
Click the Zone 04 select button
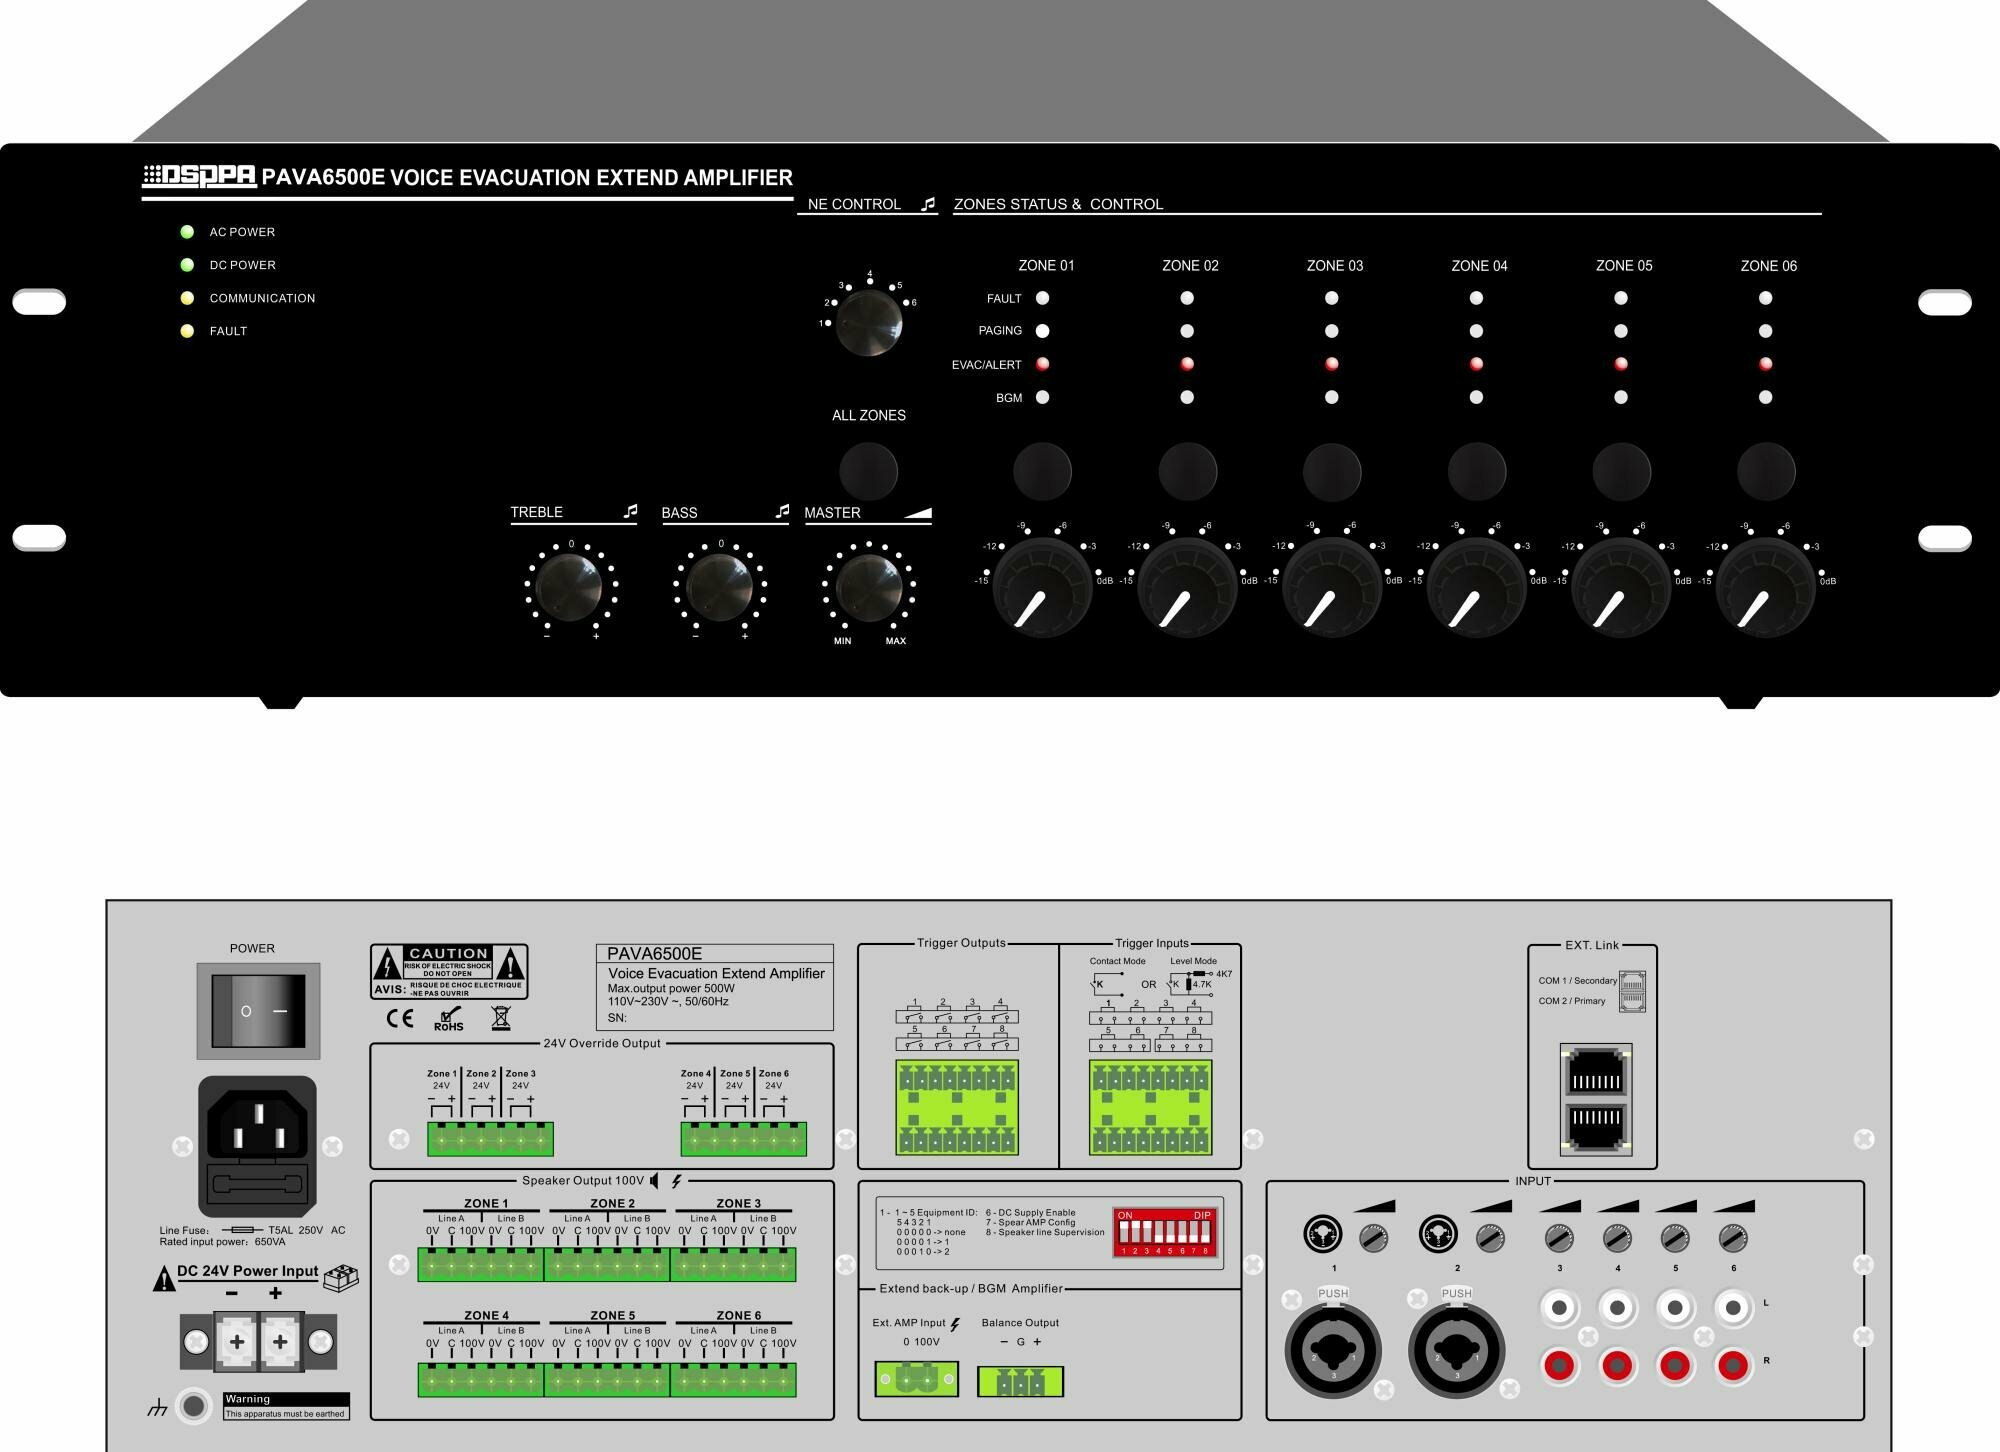[x=1476, y=471]
